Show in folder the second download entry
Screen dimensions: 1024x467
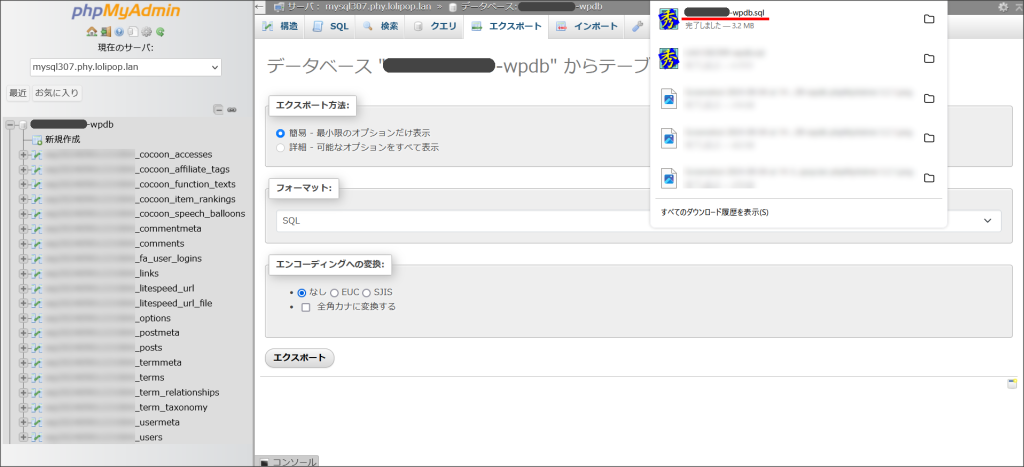(929, 59)
